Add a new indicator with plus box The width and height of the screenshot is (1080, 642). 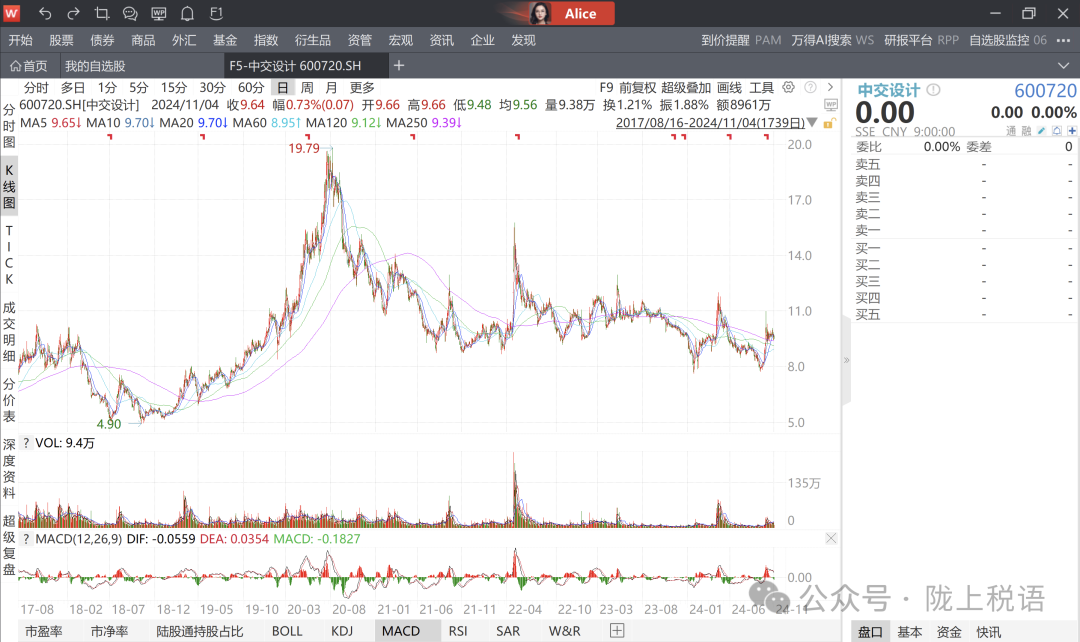click(x=617, y=630)
